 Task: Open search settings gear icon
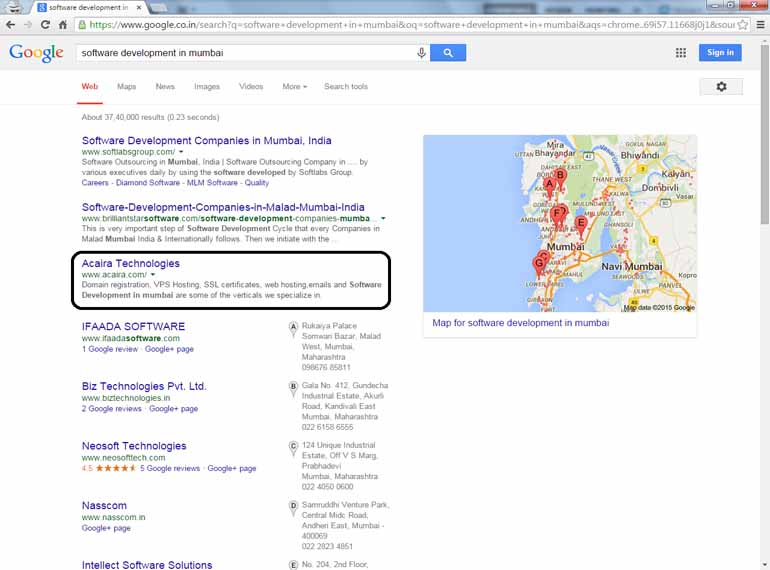721,86
